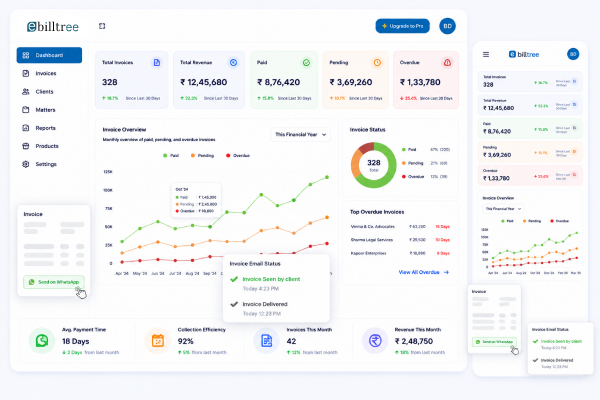Click the BD user avatar in desktop header
Image resolution: width=600 pixels, height=400 pixels.
tap(447, 26)
